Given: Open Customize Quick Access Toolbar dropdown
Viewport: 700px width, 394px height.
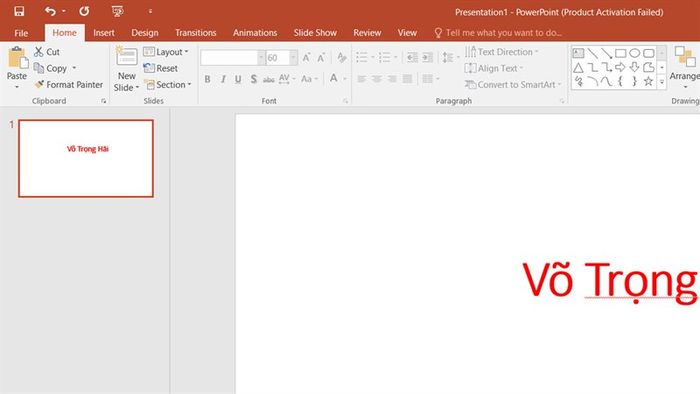Looking at the screenshot, I should click(x=150, y=11).
